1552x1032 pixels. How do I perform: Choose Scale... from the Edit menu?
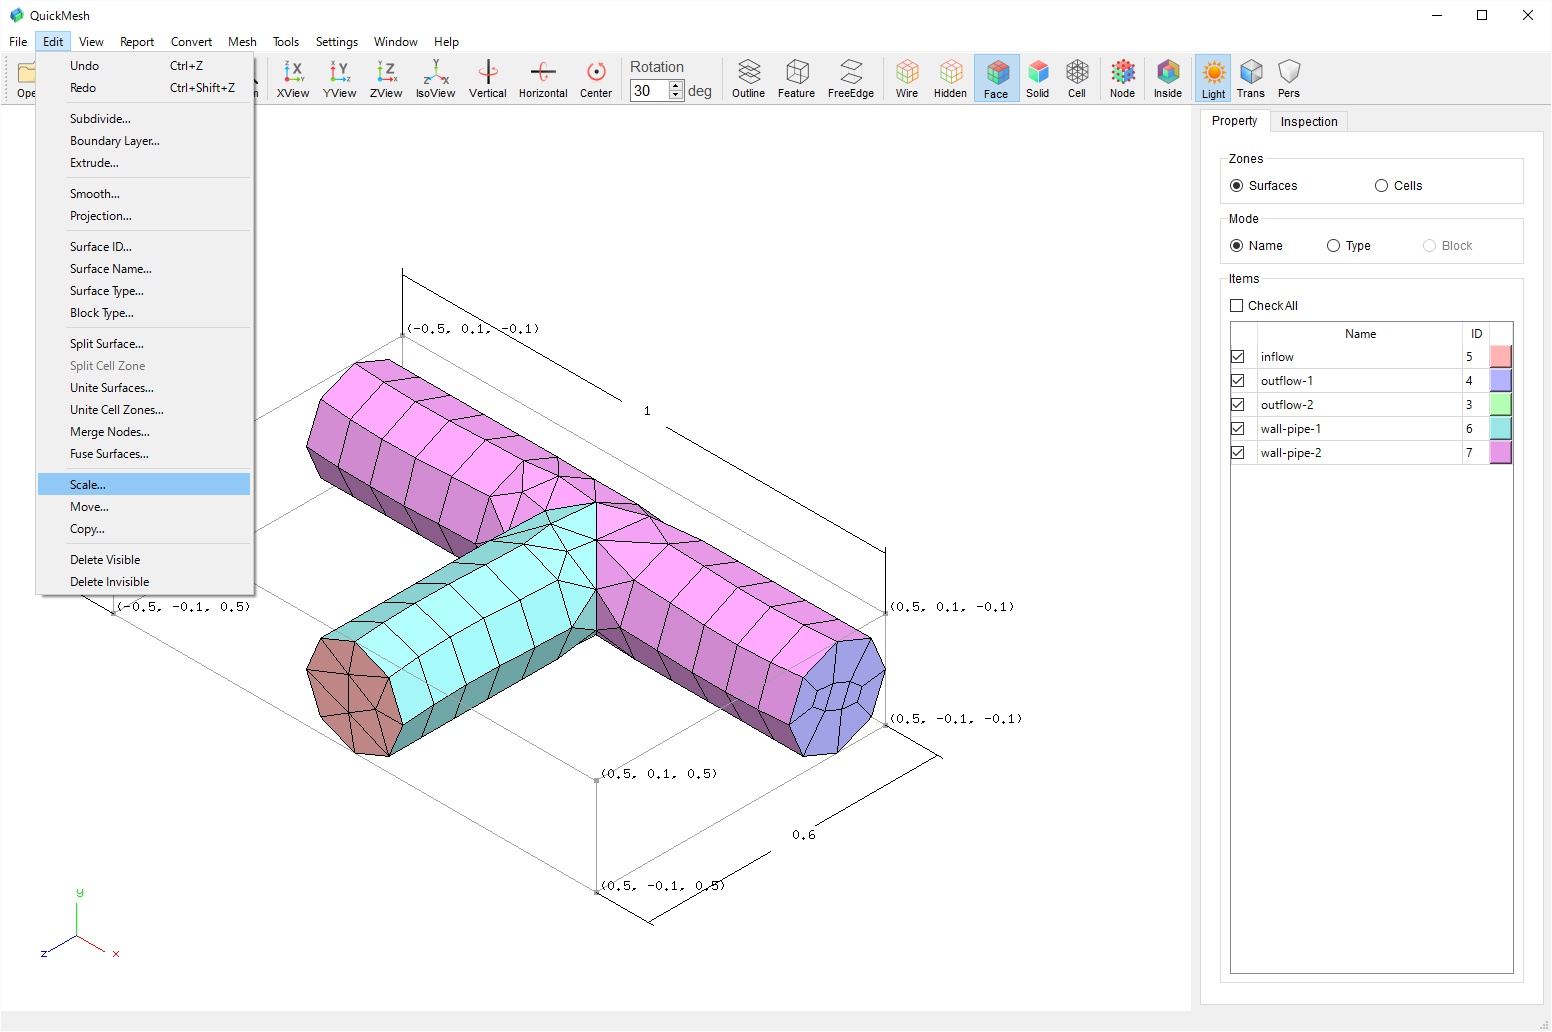144,485
